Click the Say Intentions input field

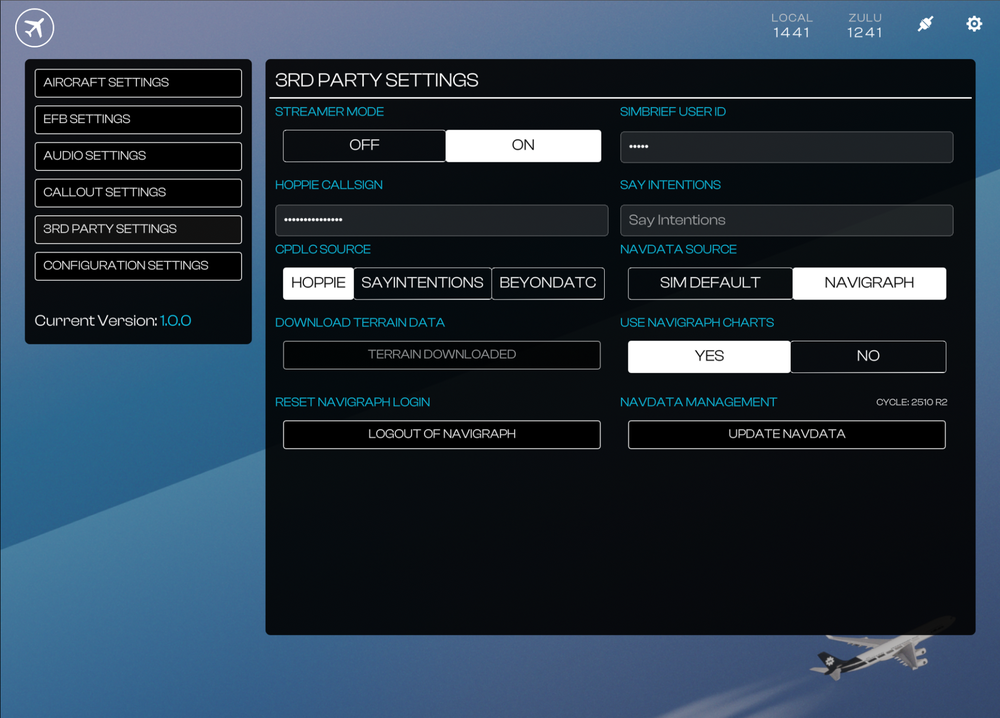(x=786, y=220)
